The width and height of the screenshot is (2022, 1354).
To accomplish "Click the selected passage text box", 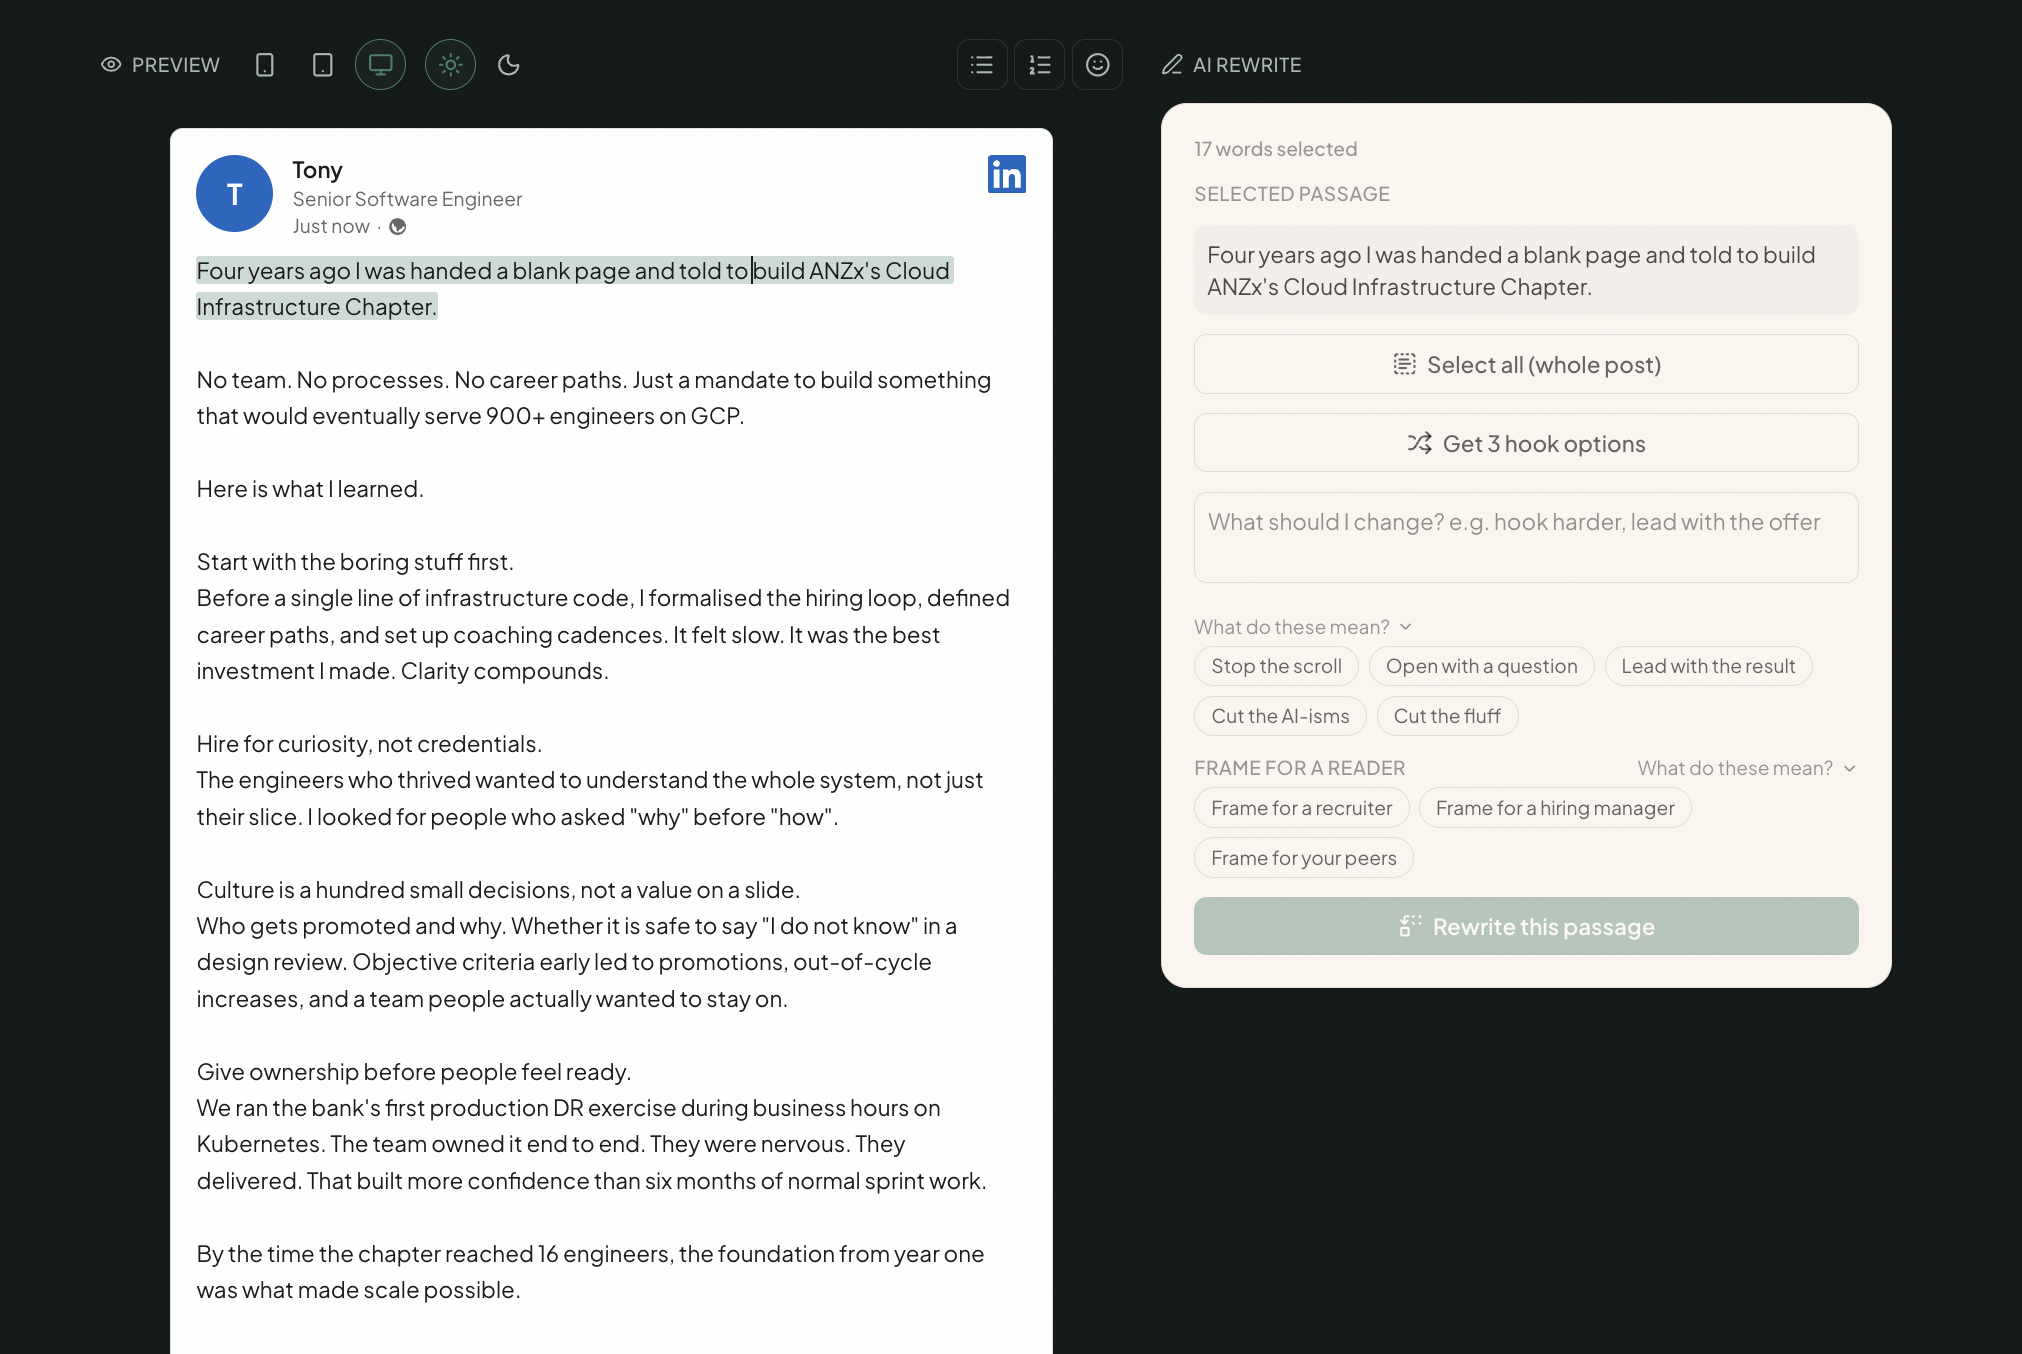I will 1526,270.
